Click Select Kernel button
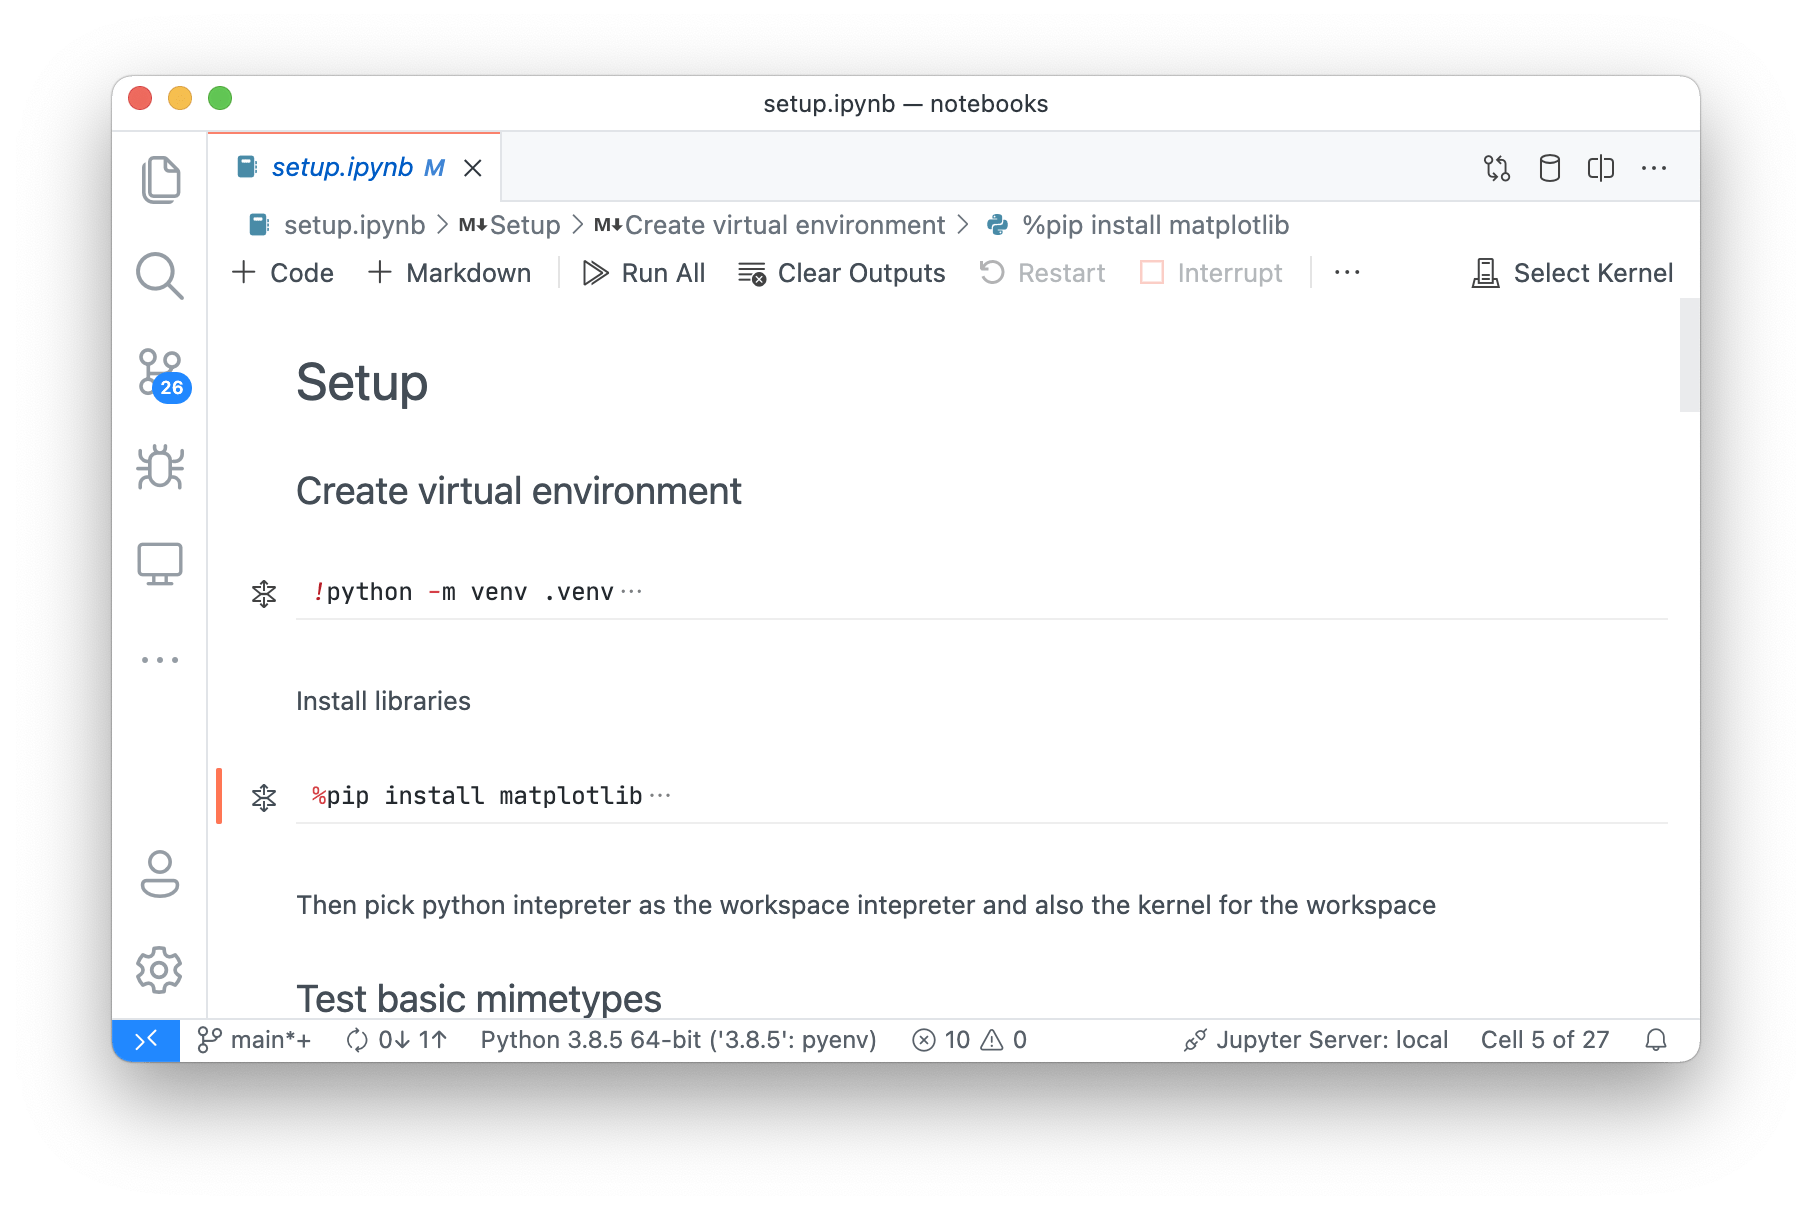1812x1210 pixels. pyautogui.click(x=1571, y=272)
